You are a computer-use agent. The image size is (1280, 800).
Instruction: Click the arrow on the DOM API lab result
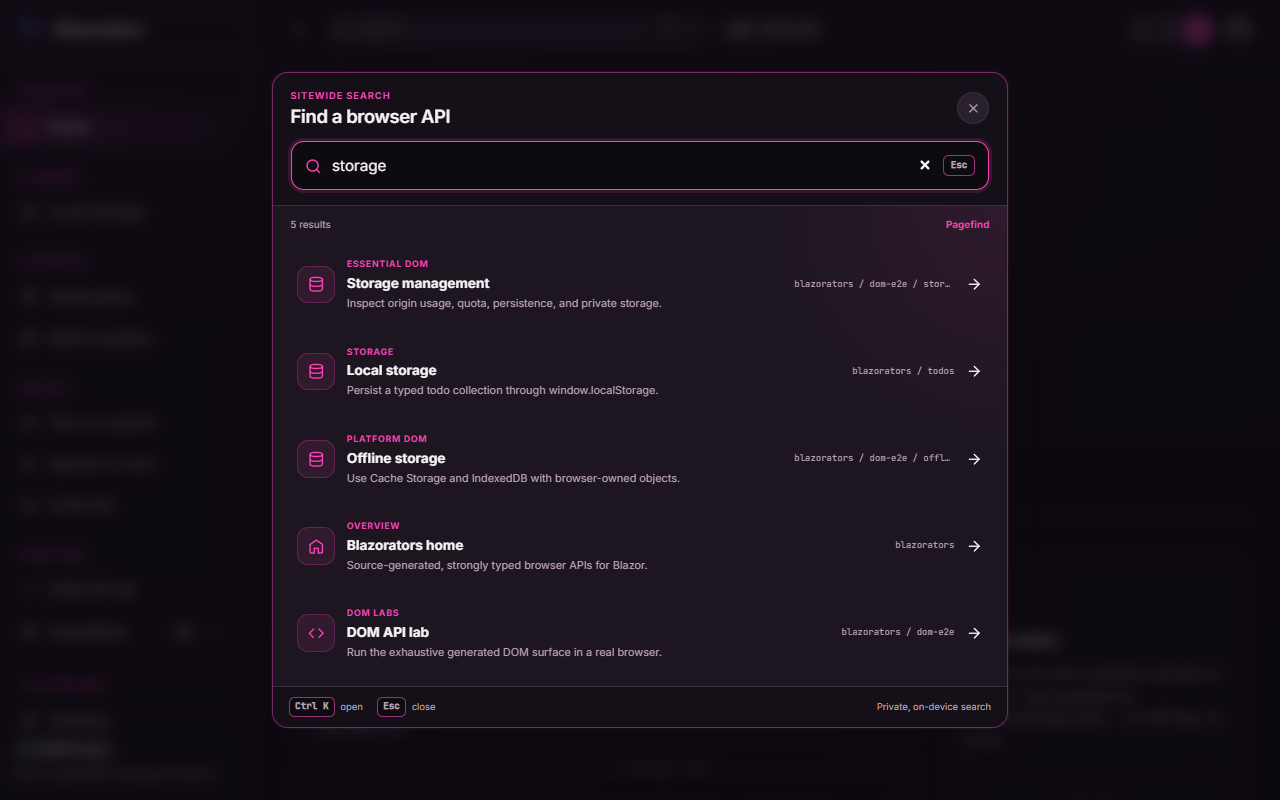(974, 633)
